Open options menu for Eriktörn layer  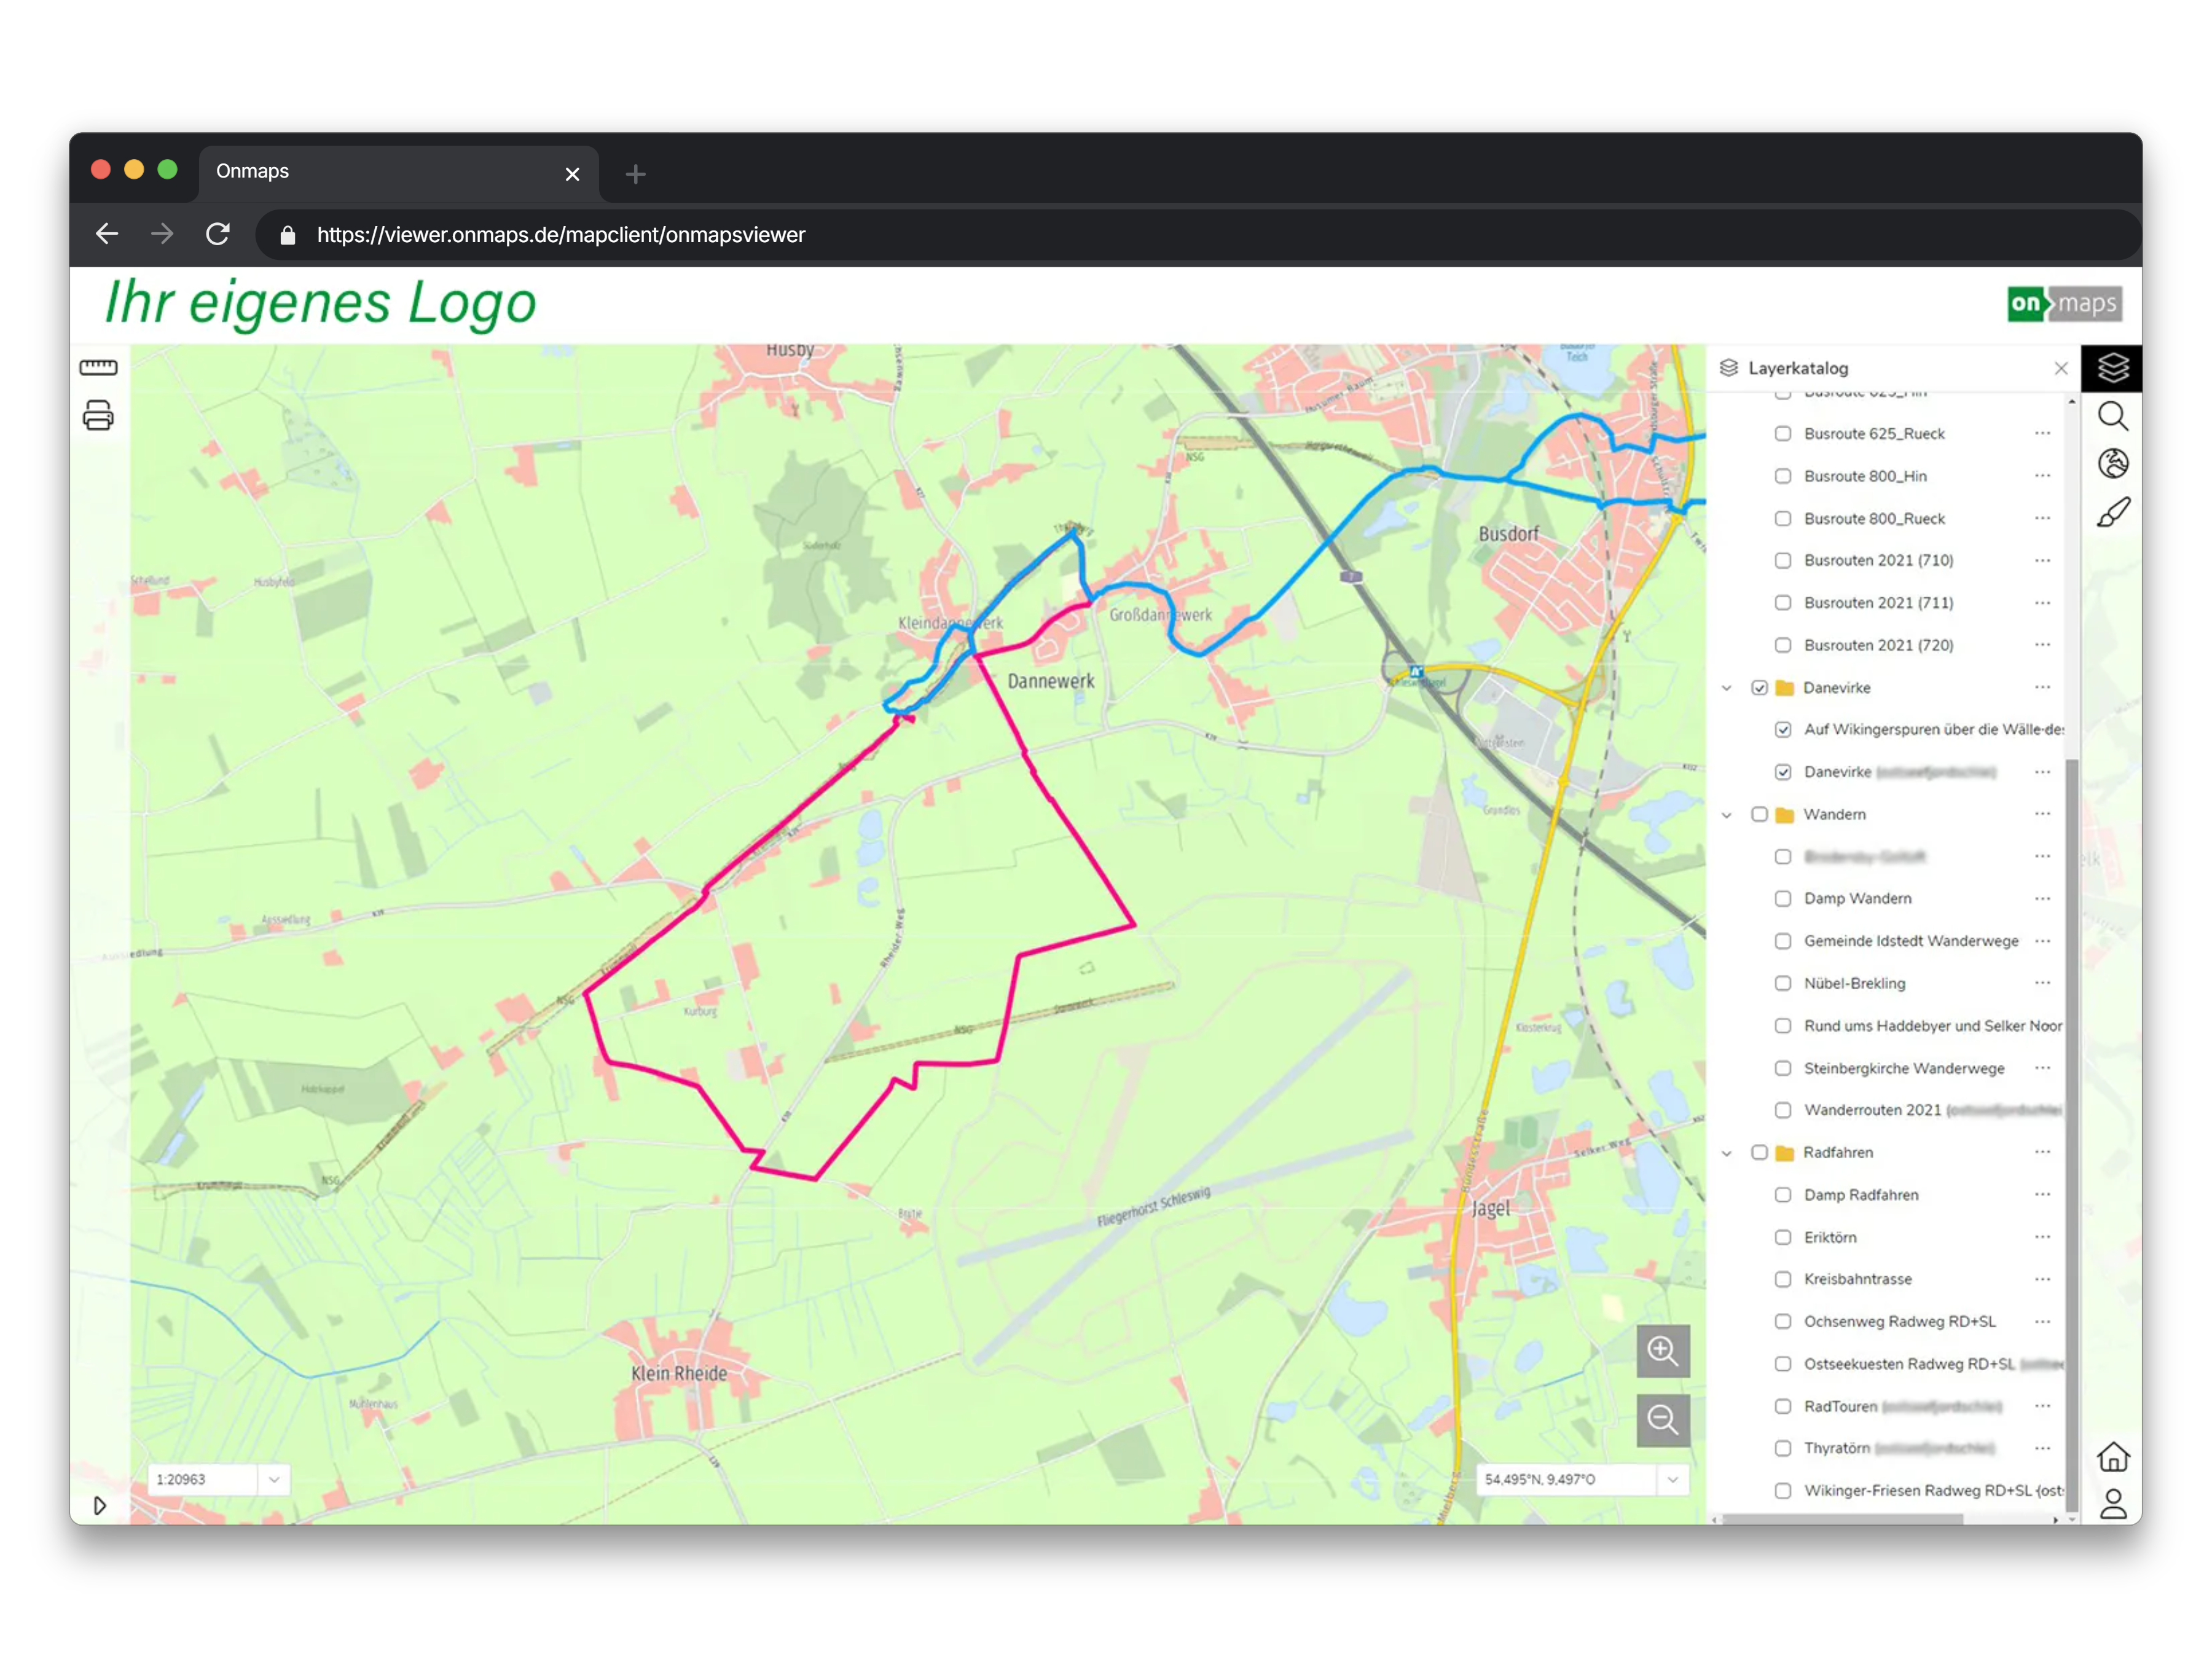click(2042, 1237)
